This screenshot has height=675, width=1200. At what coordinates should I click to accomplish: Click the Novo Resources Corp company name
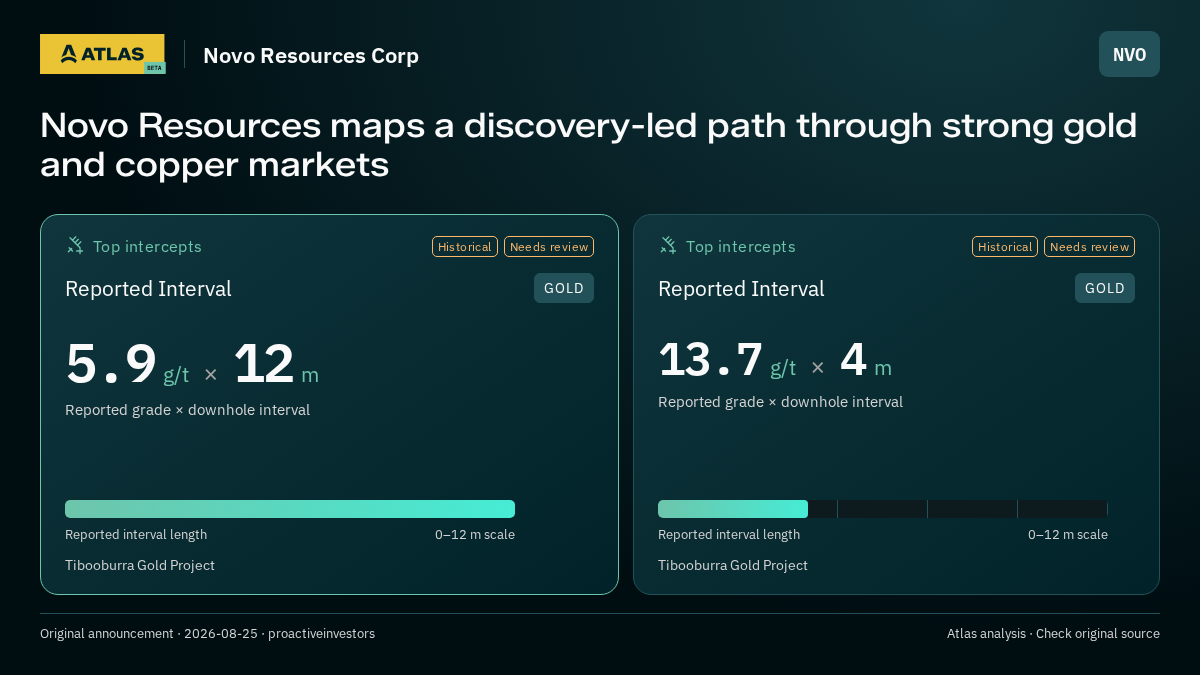(x=311, y=55)
